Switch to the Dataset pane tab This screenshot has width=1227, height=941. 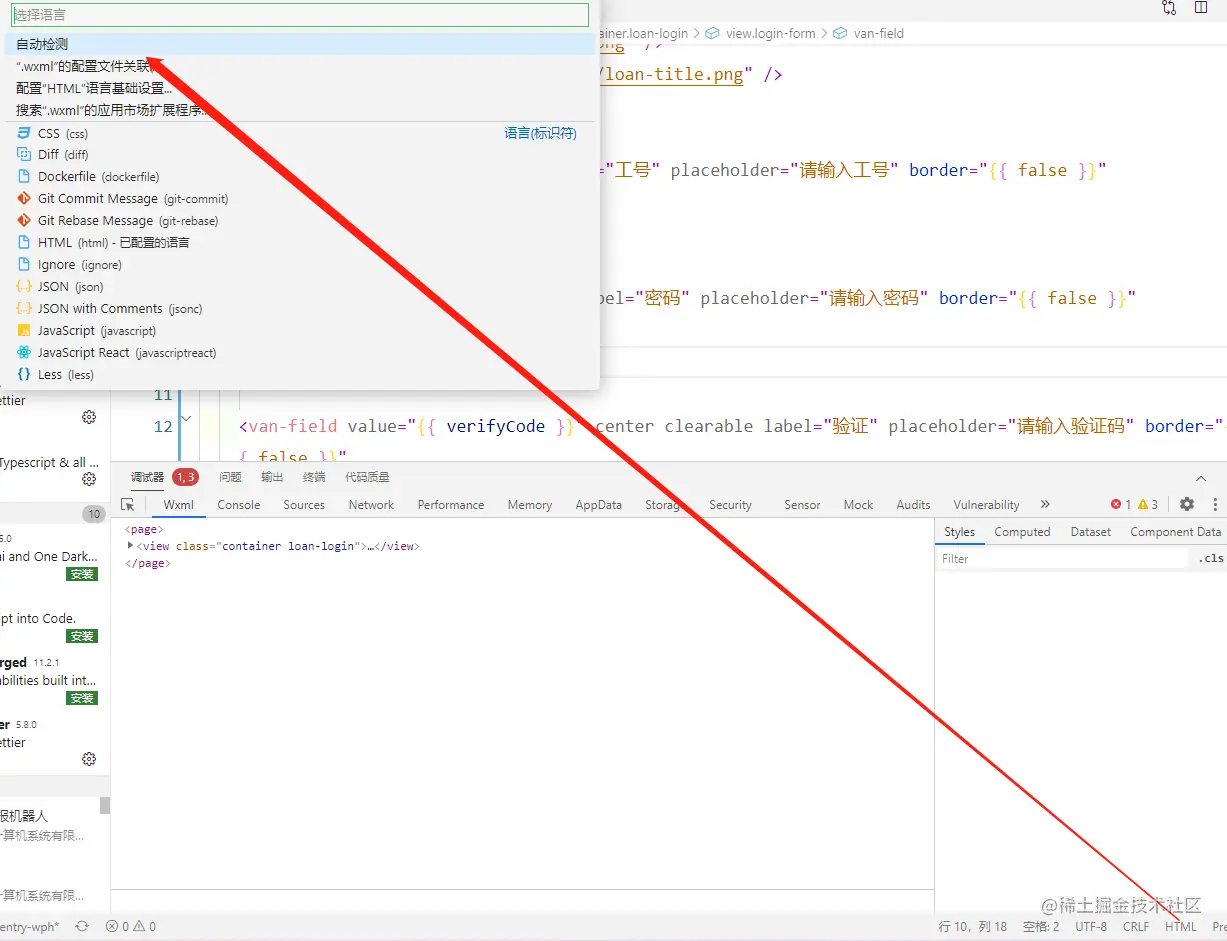coord(1091,532)
